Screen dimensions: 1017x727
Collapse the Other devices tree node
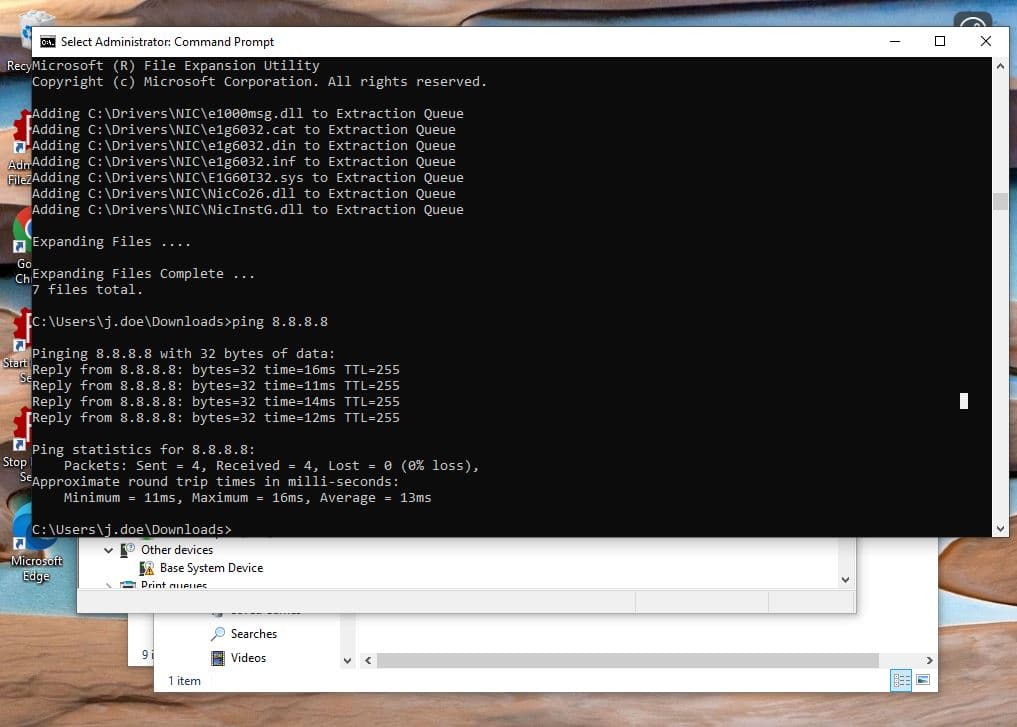click(x=109, y=550)
